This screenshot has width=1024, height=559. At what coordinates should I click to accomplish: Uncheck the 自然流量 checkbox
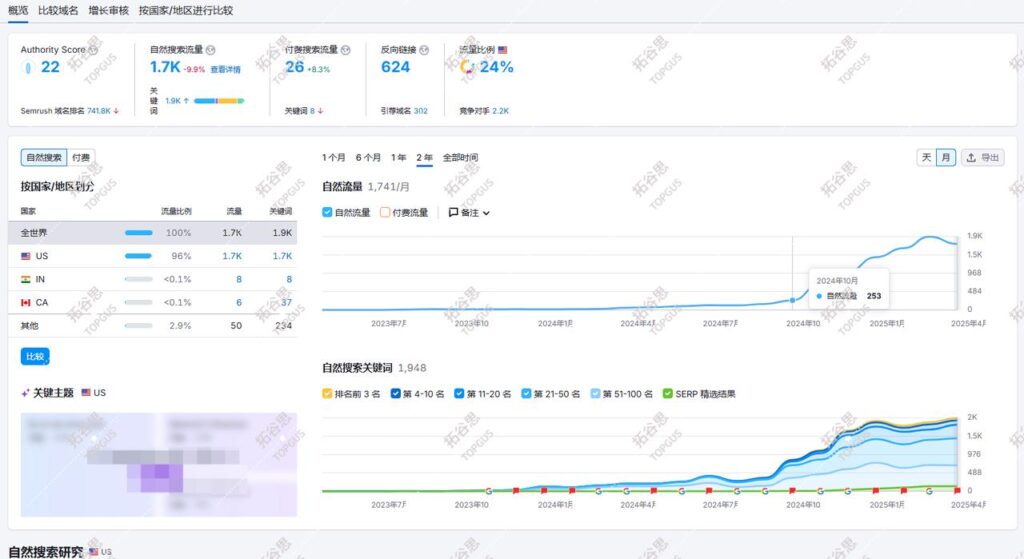(328, 212)
